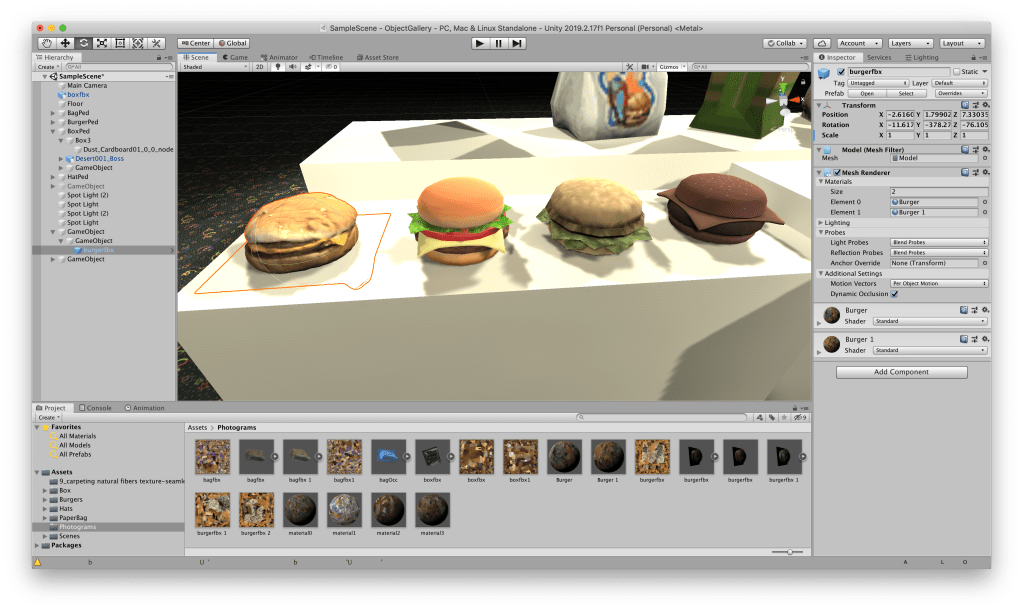The height and width of the screenshot is (611, 1023).
Task: Open the Console tab
Action: 98,408
